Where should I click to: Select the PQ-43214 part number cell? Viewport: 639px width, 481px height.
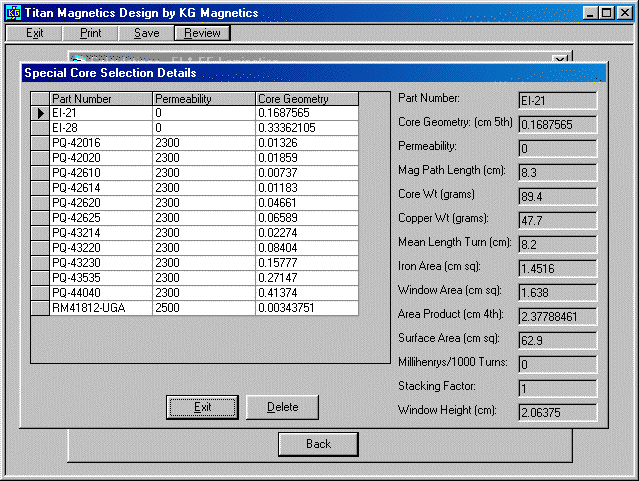tap(101, 233)
